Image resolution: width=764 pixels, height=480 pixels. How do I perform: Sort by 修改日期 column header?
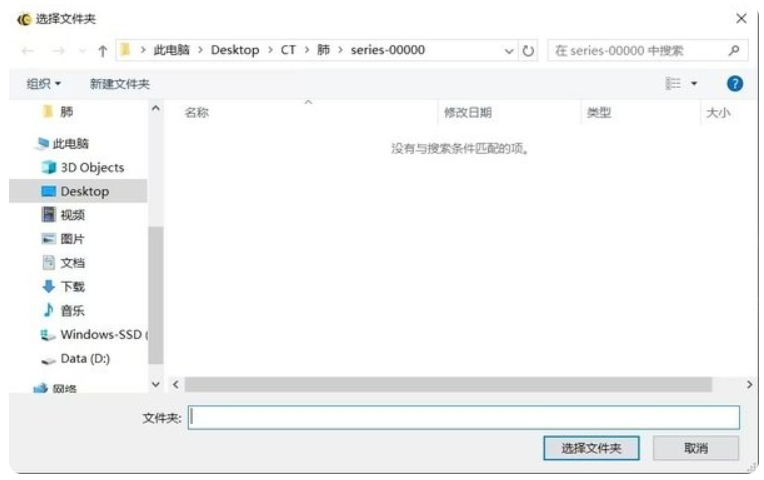468,113
